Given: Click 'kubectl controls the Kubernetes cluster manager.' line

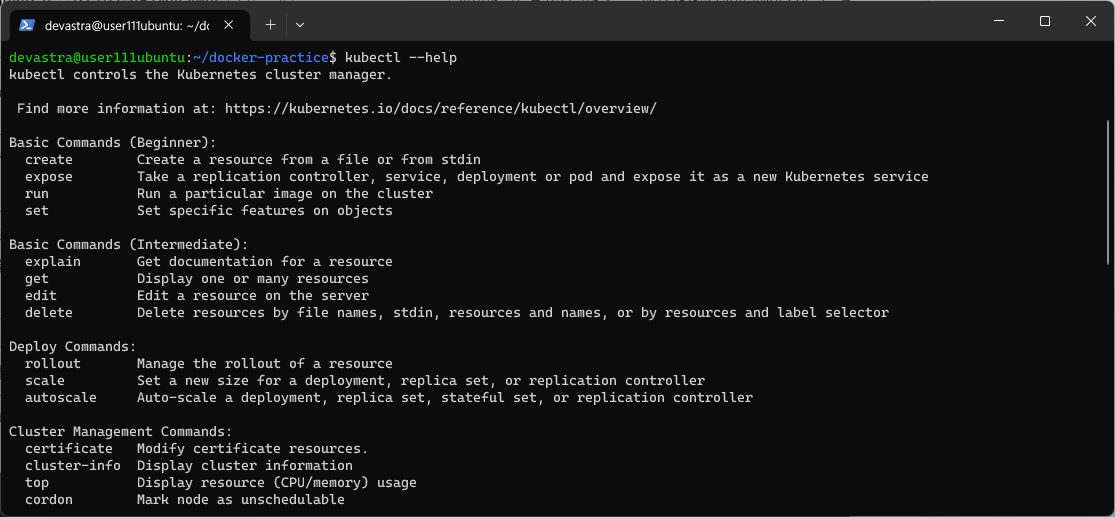Looking at the screenshot, I should tap(201, 75).
